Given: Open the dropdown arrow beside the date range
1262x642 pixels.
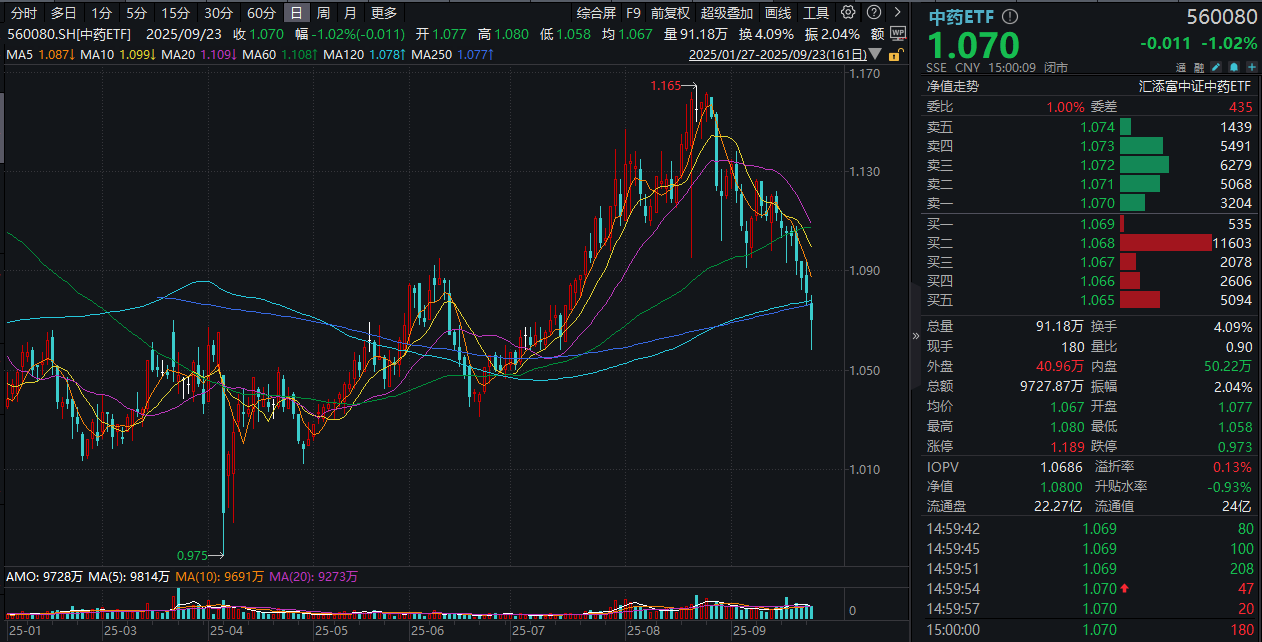Looking at the screenshot, I should (875, 54).
